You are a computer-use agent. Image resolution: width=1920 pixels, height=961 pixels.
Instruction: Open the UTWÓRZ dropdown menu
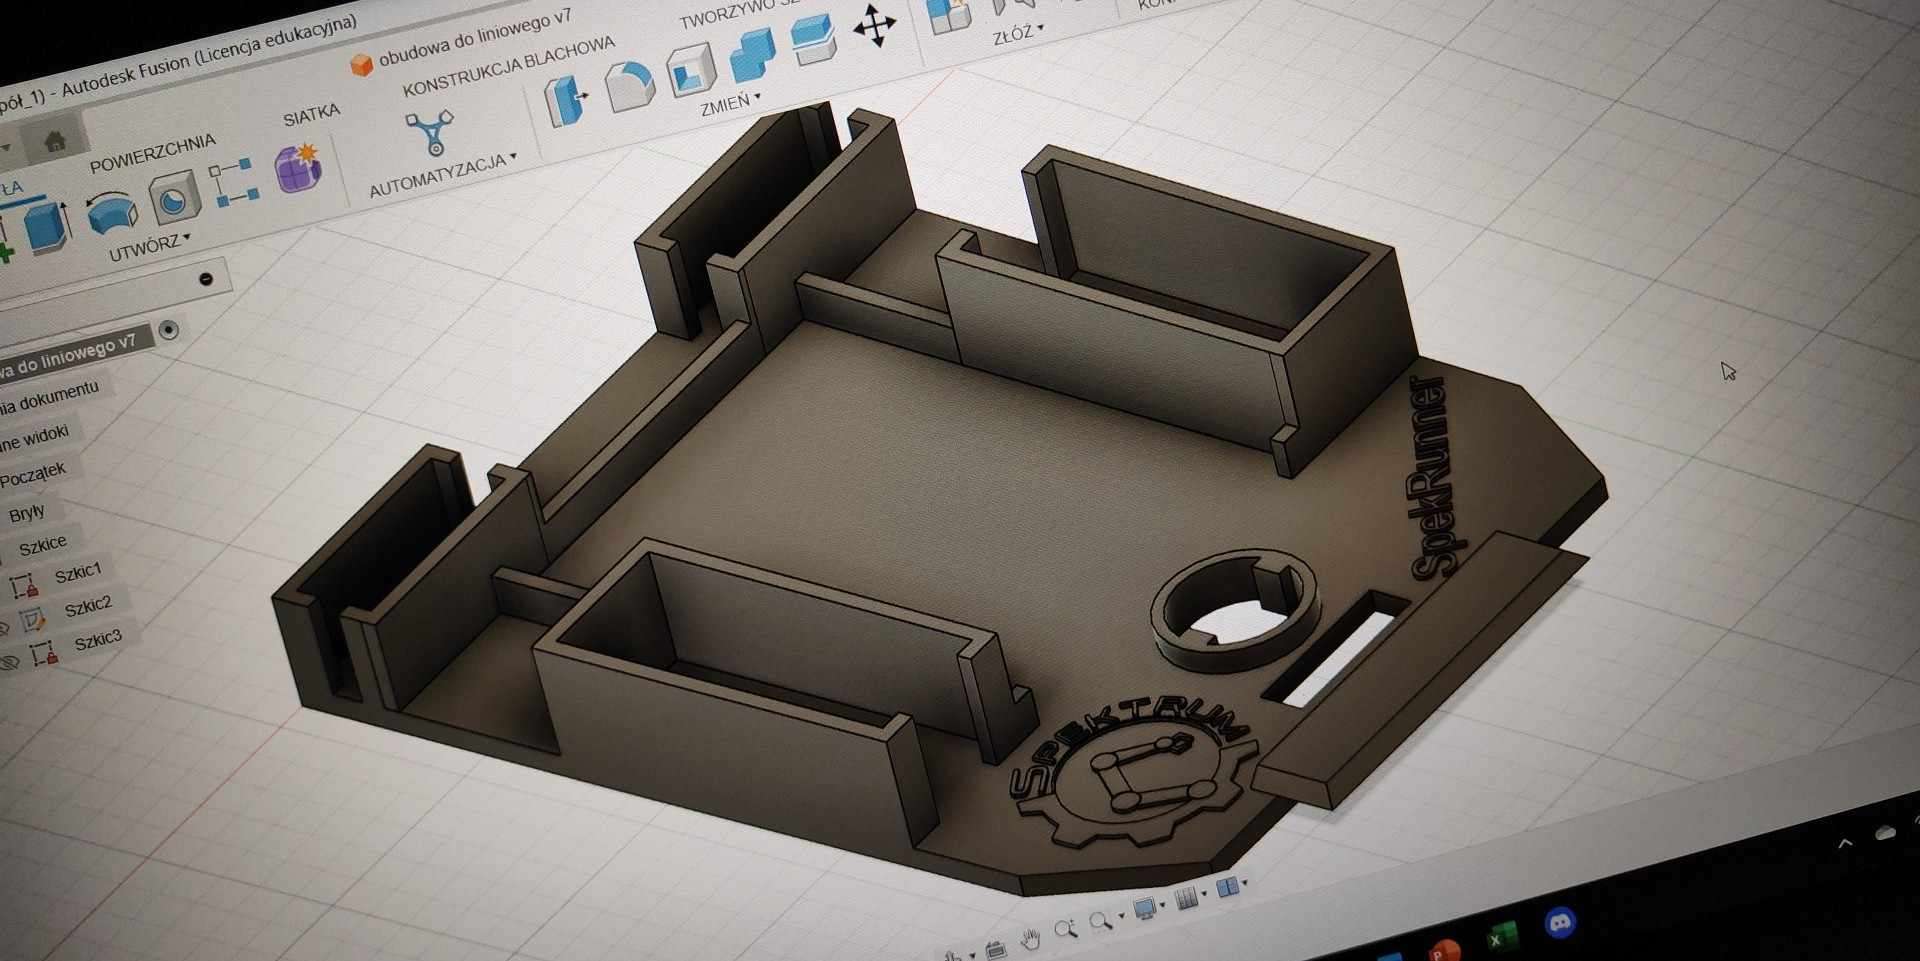[150, 246]
